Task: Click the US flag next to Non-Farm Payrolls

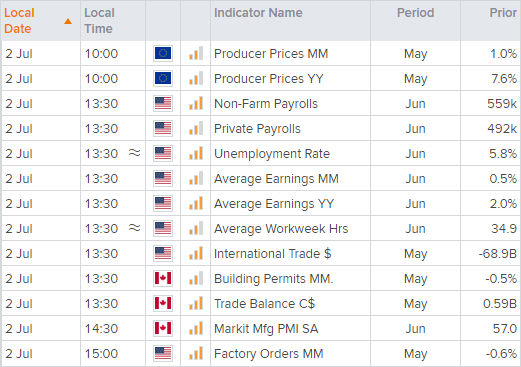Action: (x=163, y=103)
